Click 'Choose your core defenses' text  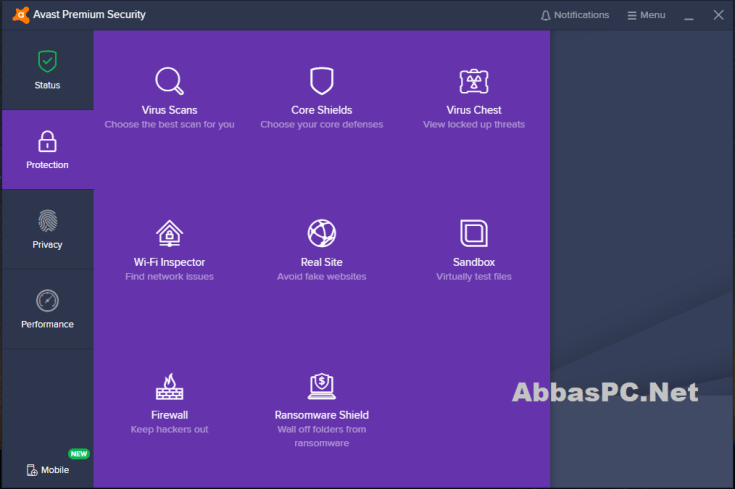pos(322,125)
